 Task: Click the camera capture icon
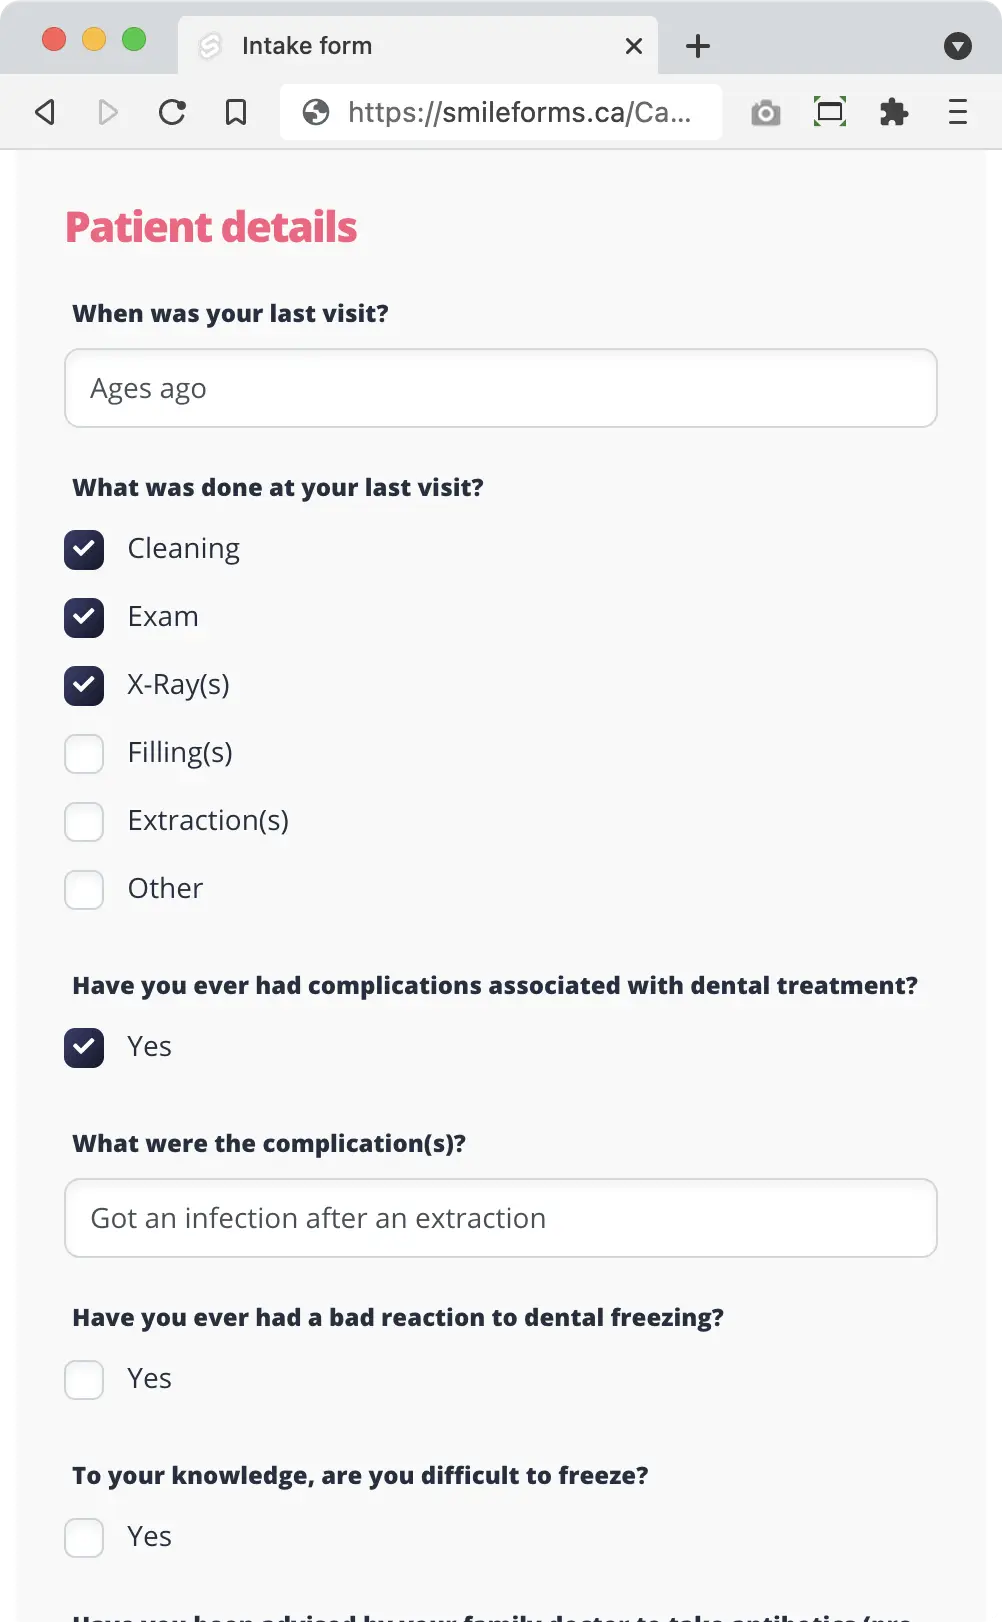pyautogui.click(x=766, y=112)
